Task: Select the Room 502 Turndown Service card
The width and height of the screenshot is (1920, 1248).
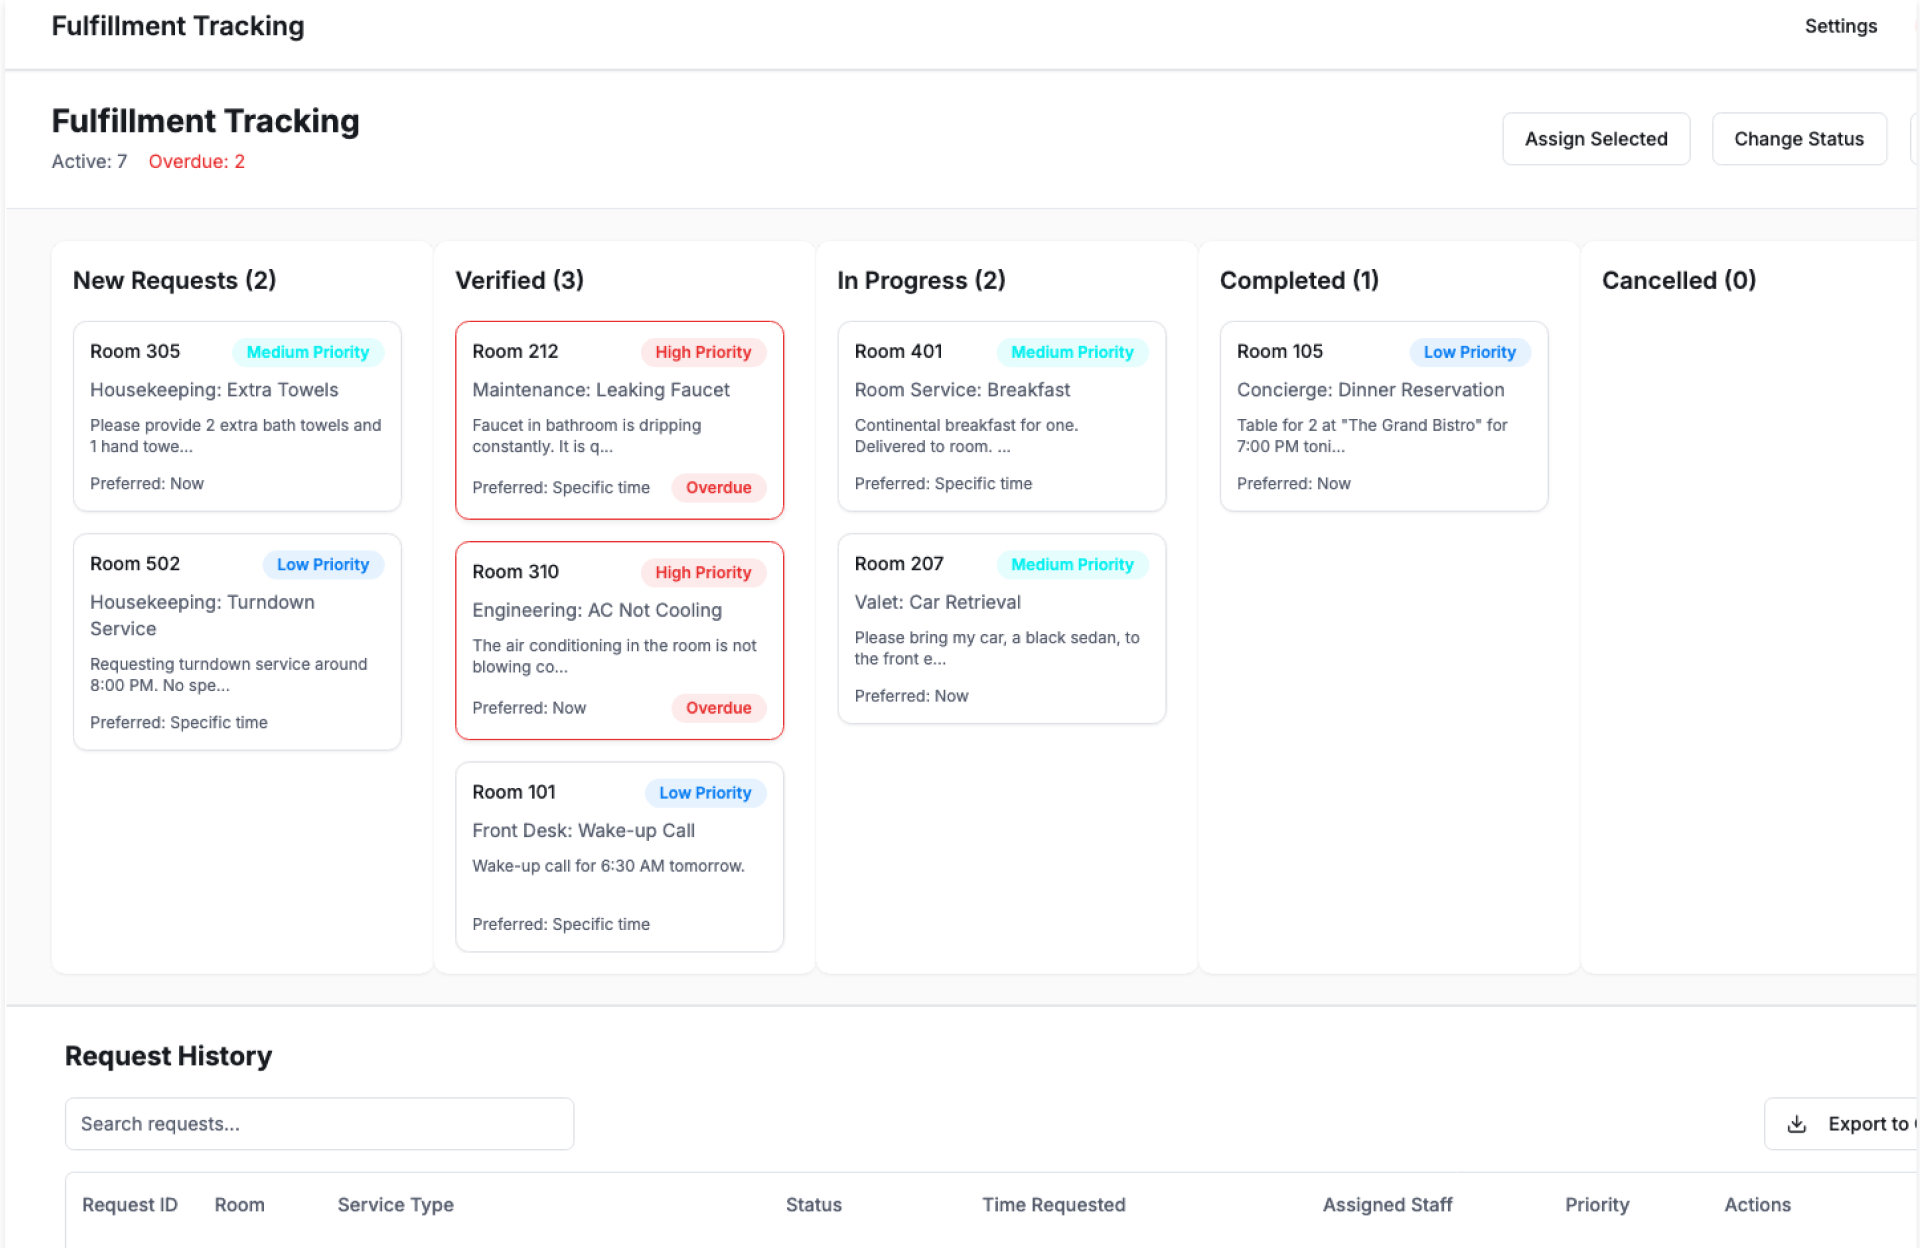Action: (x=237, y=641)
